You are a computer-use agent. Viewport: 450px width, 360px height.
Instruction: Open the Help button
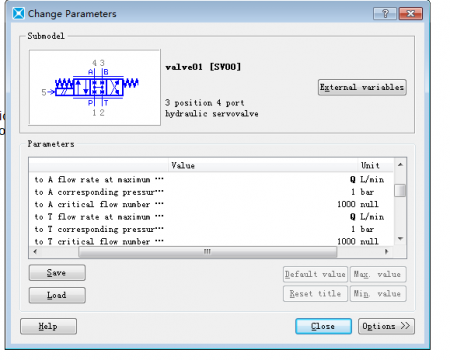click(x=48, y=326)
